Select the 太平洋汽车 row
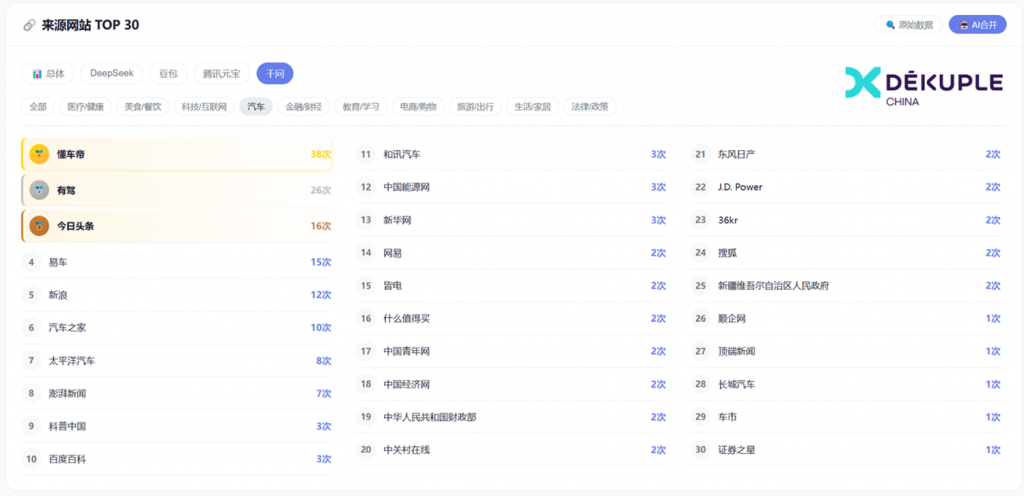 176,360
